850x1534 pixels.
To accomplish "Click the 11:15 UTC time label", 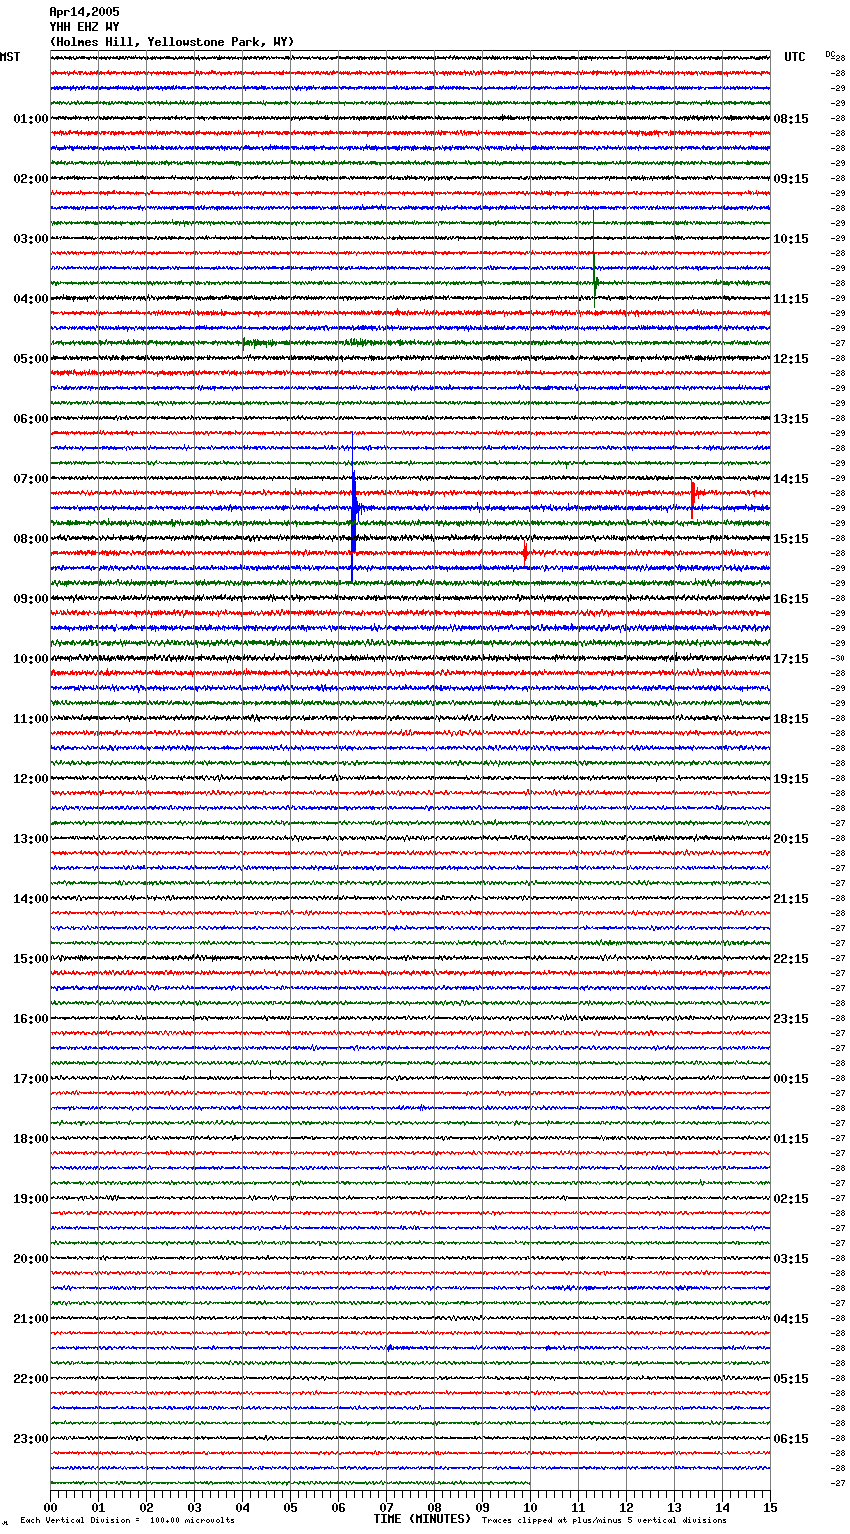I will point(791,299).
